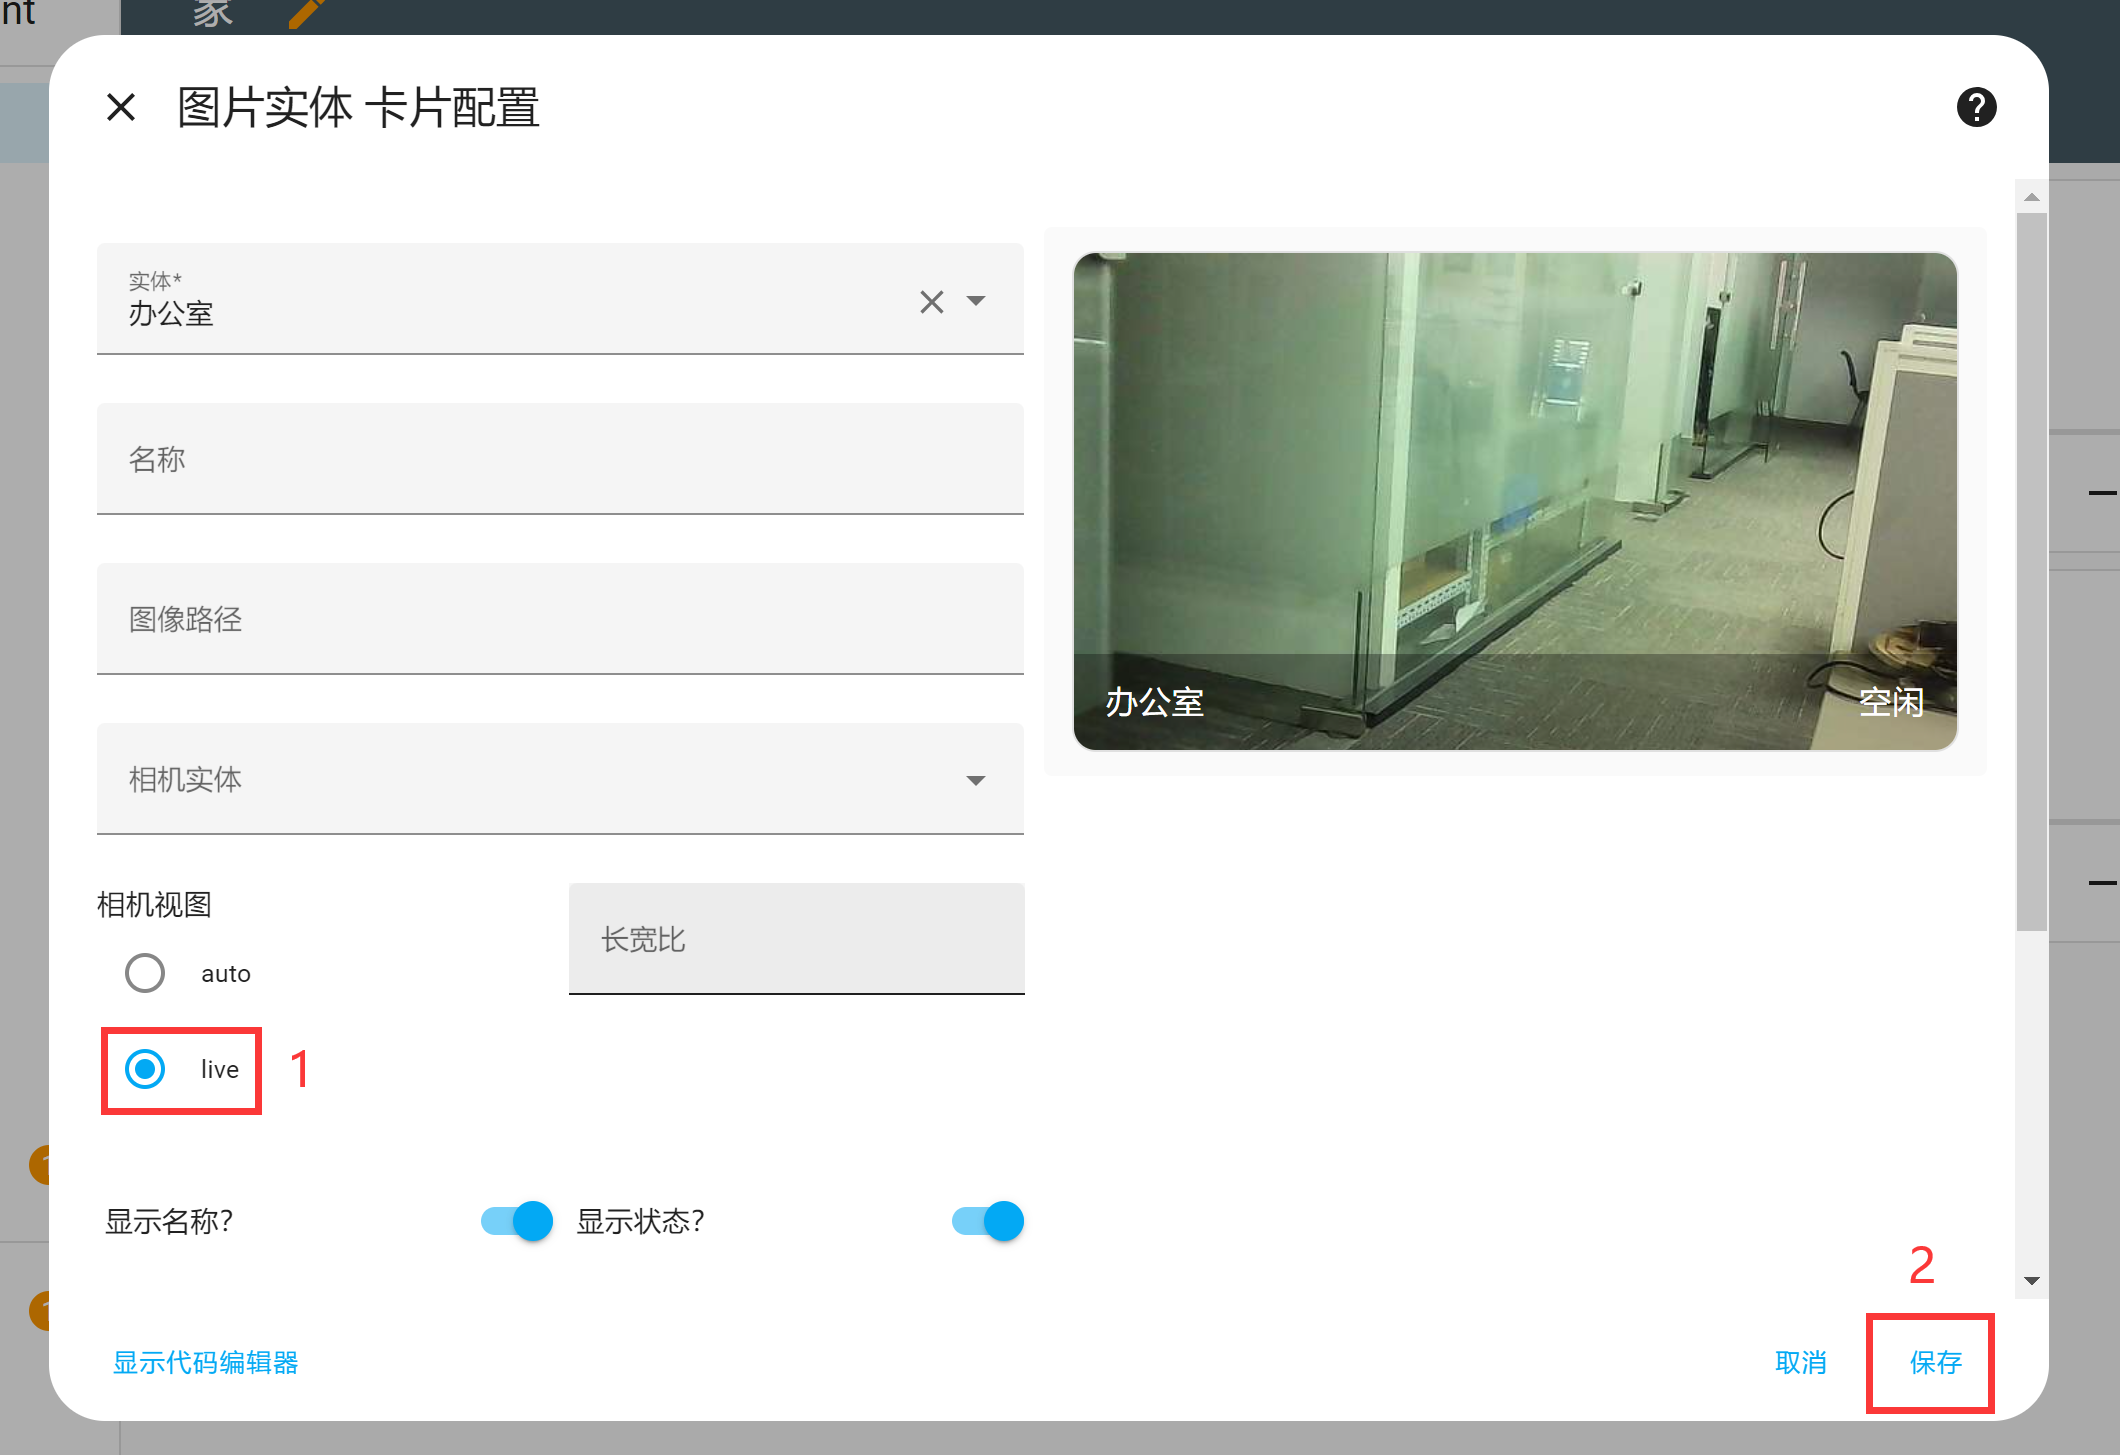Select the auto camera view radio button
This screenshot has width=2120, height=1455.
[x=145, y=973]
